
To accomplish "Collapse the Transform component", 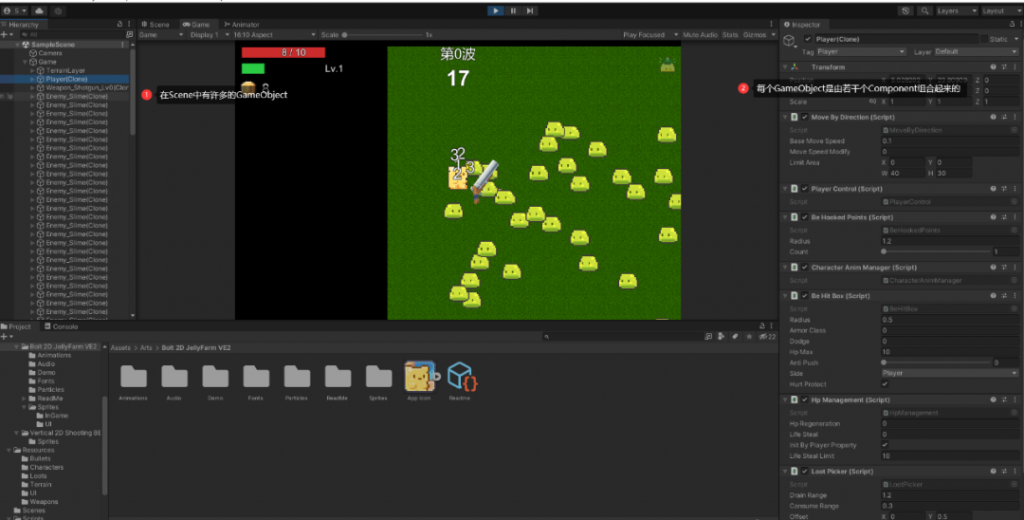I will (785, 67).
